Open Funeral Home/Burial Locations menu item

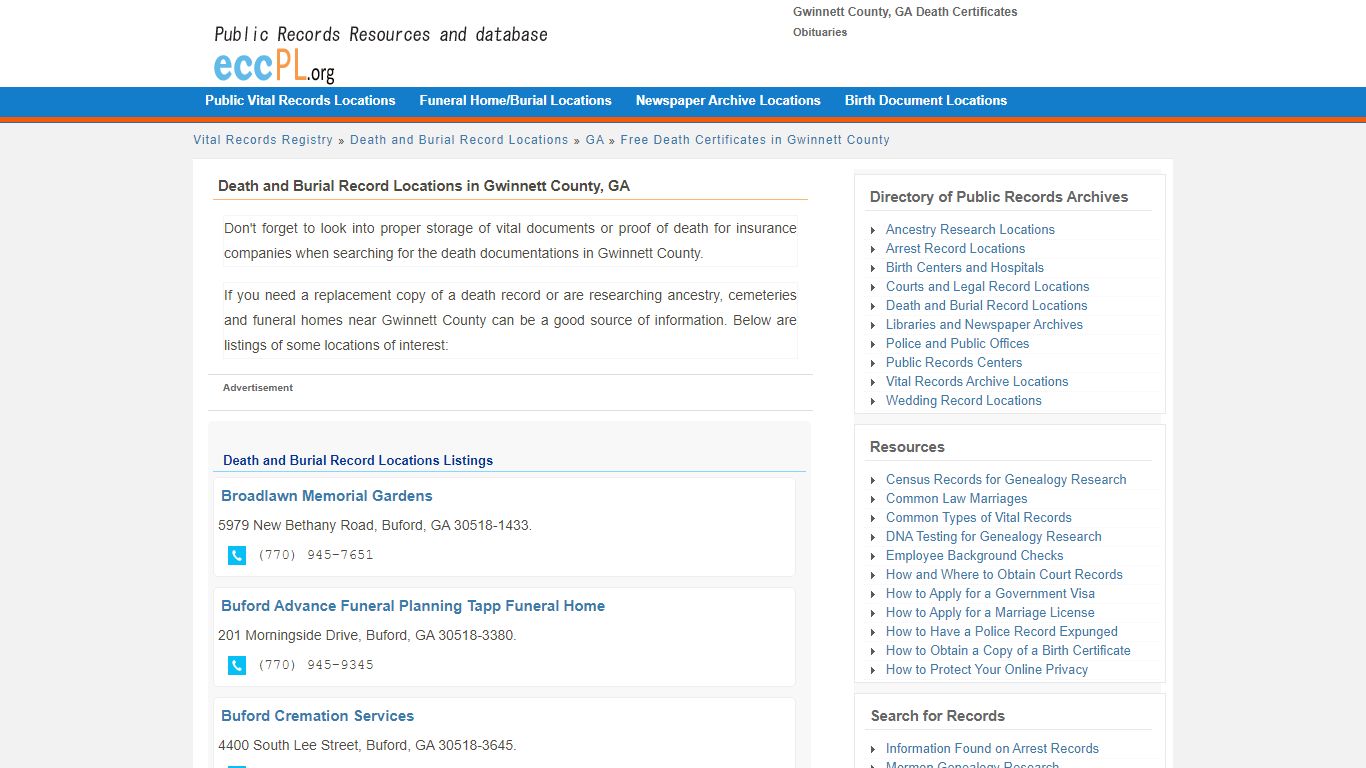coord(515,101)
